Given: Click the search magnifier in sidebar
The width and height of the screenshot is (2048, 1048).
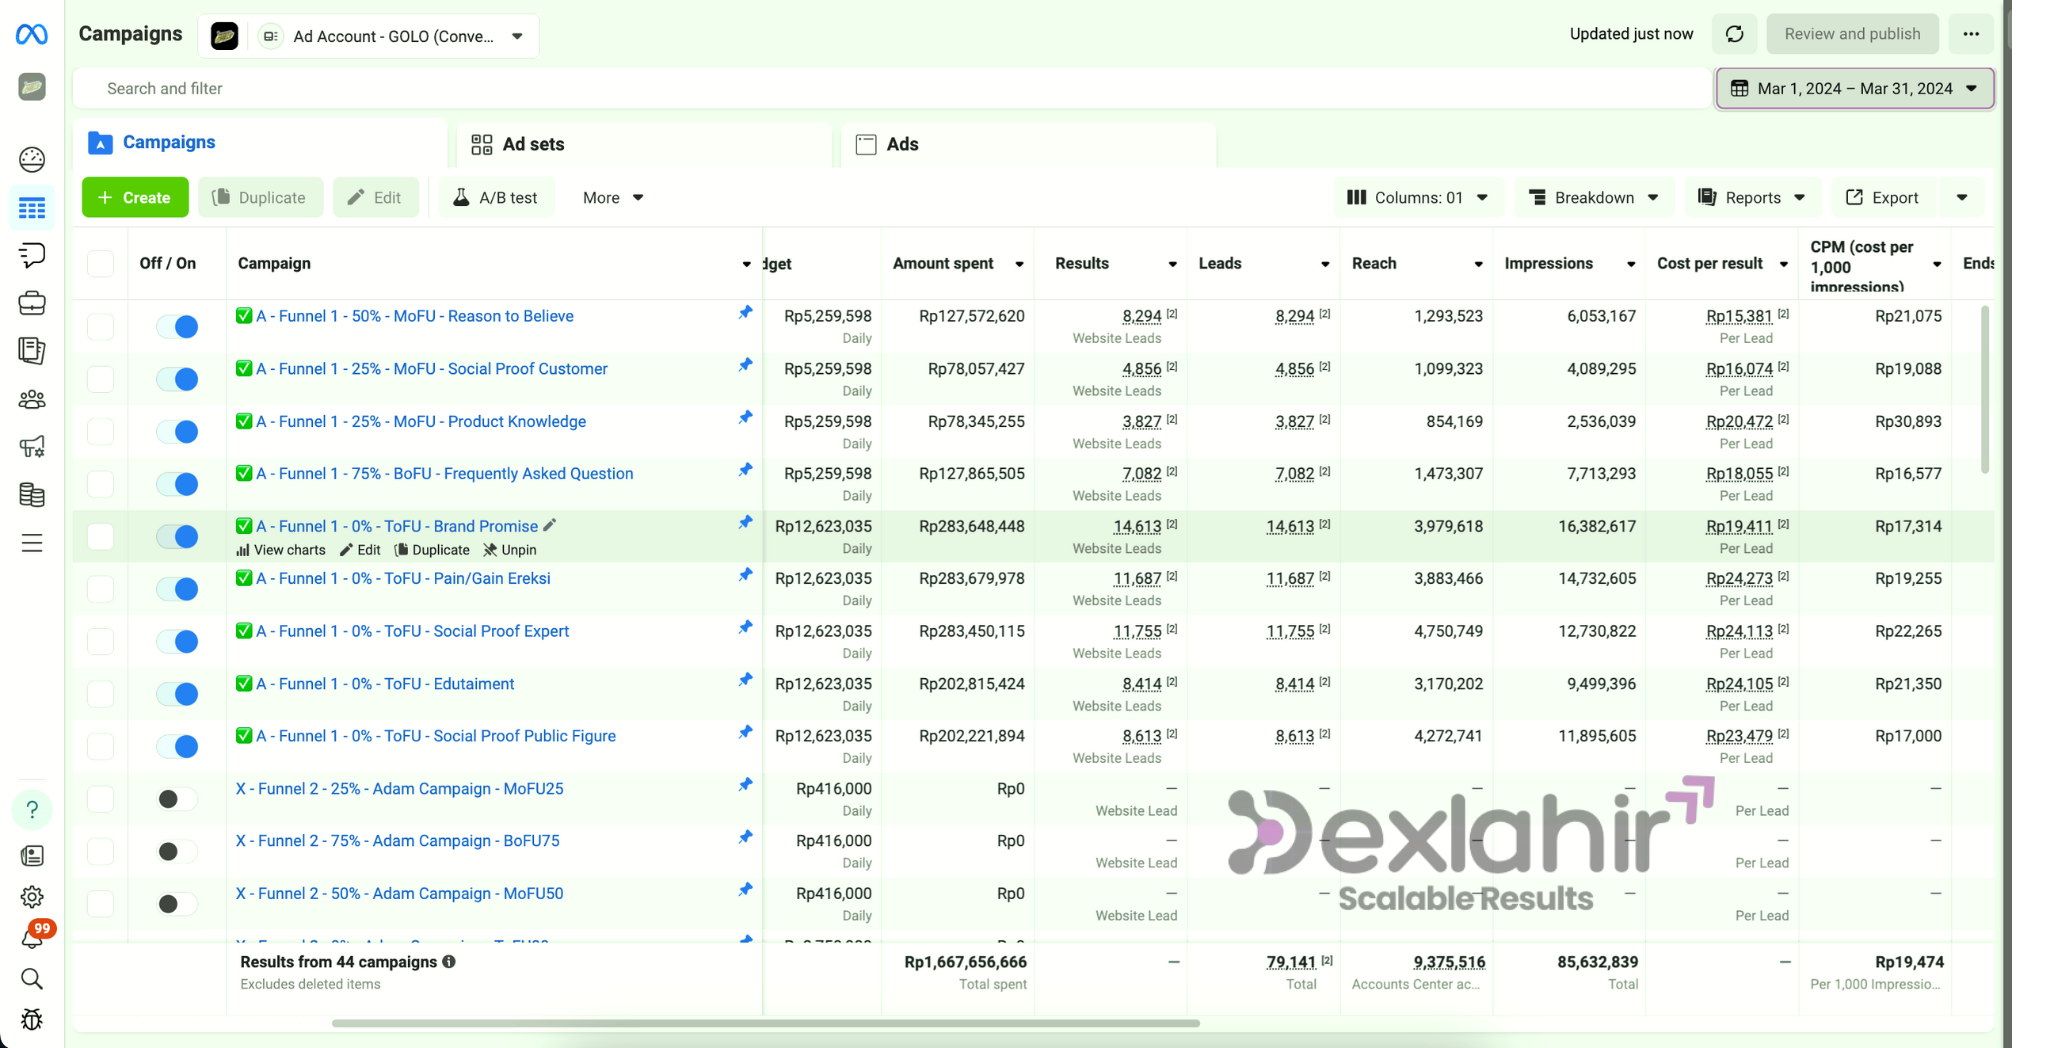Looking at the screenshot, I should [32, 978].
